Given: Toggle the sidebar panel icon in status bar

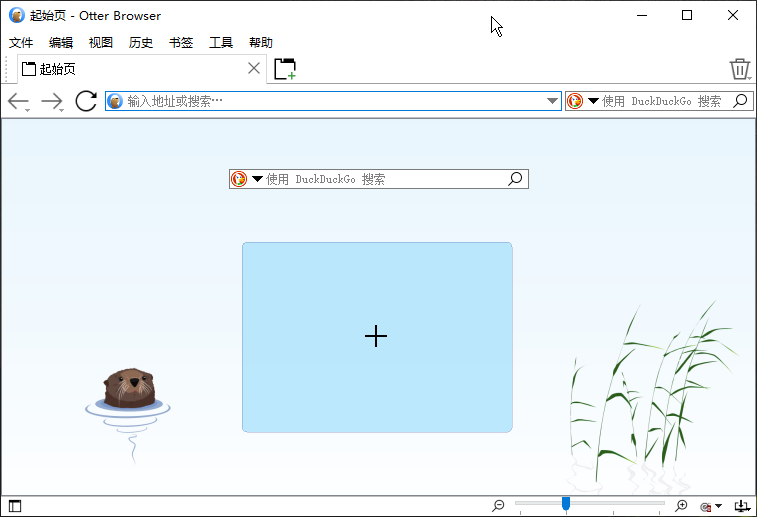Looking at the screenshot, I should 15,506.
